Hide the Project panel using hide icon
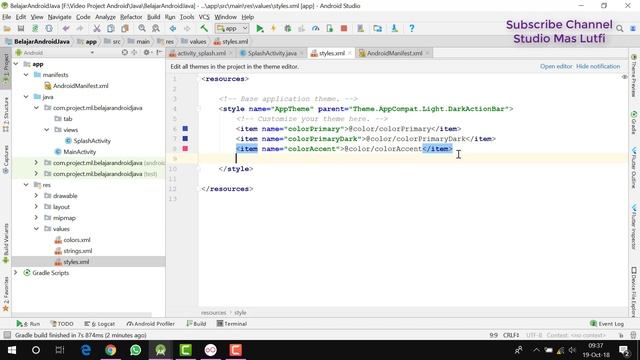The height and width of the screenshot is (360, 640). [159, 53]
